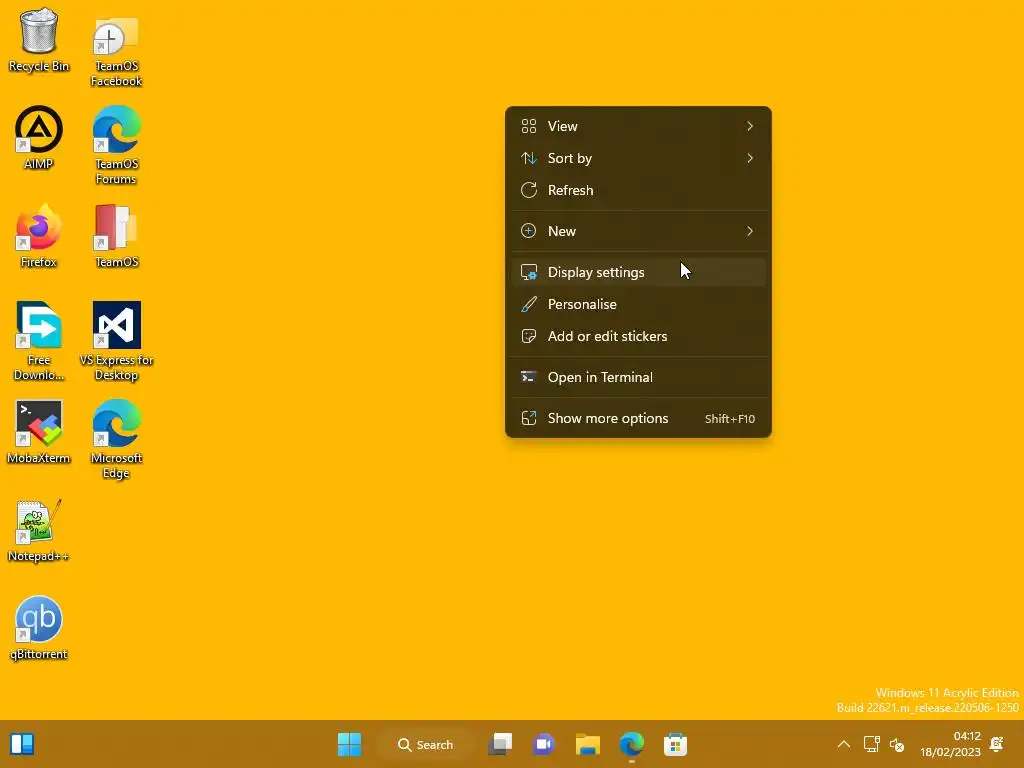Select the Firefox desktop shortcut
Screen dimensions: 1024x768
(x=39, y=236)
